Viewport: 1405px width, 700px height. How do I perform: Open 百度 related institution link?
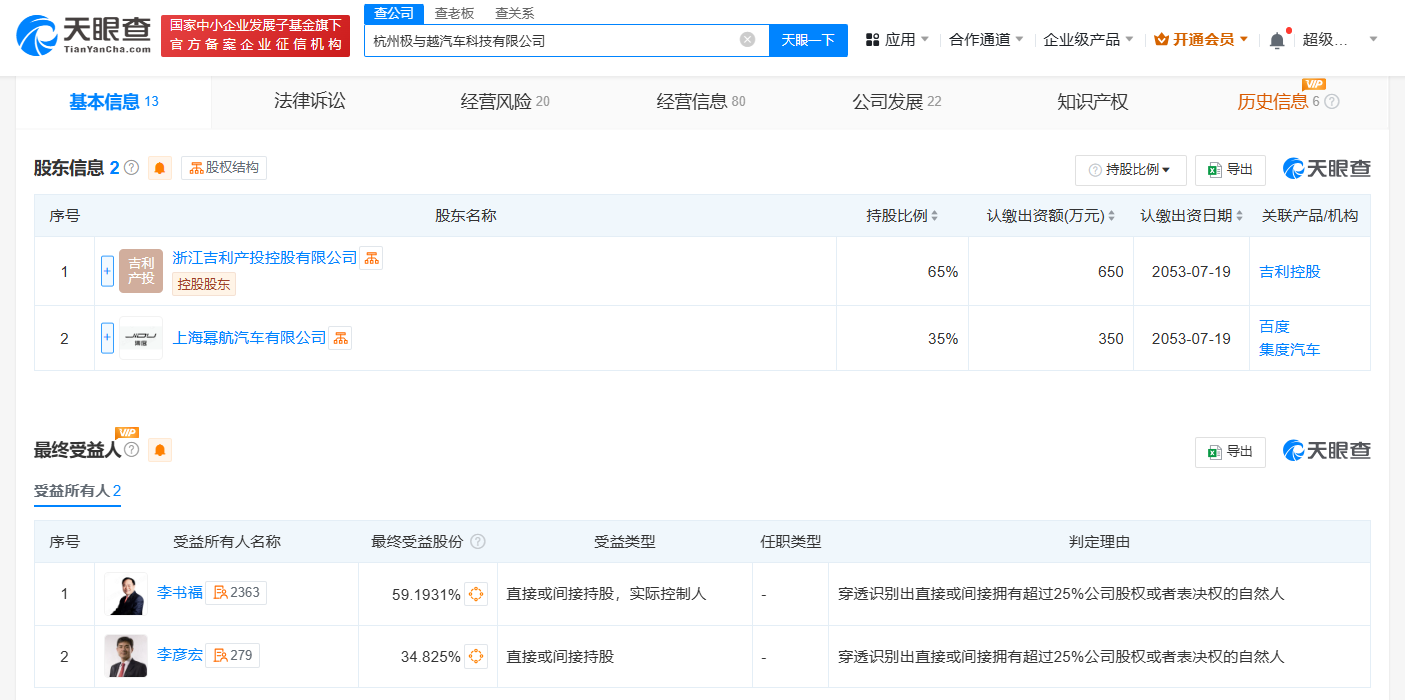(1274, 327)
